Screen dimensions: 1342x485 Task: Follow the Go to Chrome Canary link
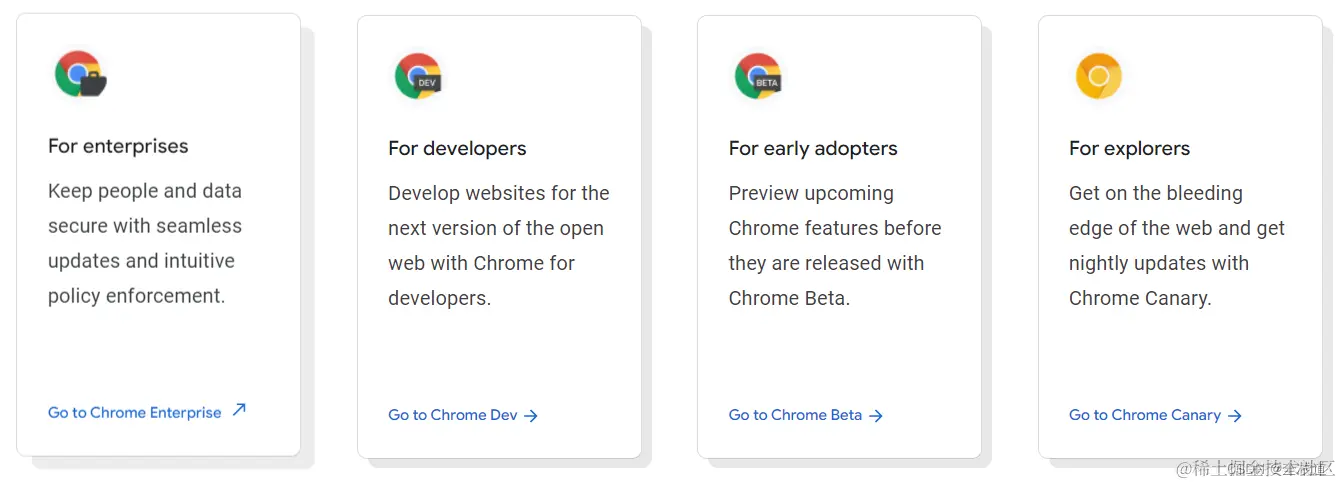click(x=1145, y=415)
